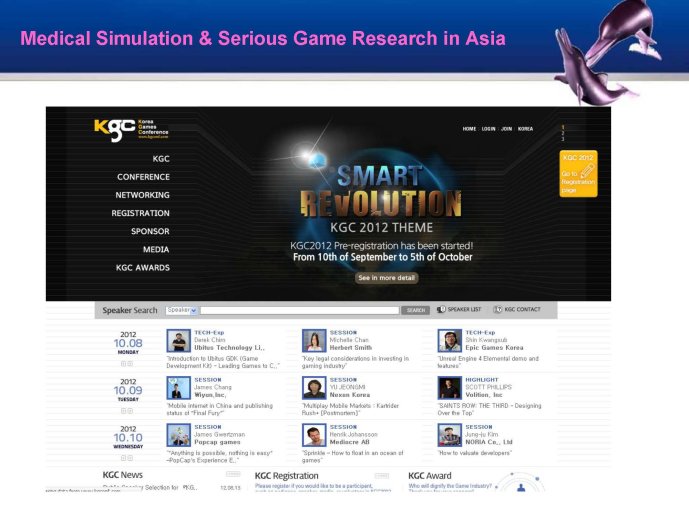The width and height of the screenshot is (689, 517).
Task: Click the HIGHLIGHT label for Scott Phillips
Action: [482, 380]
